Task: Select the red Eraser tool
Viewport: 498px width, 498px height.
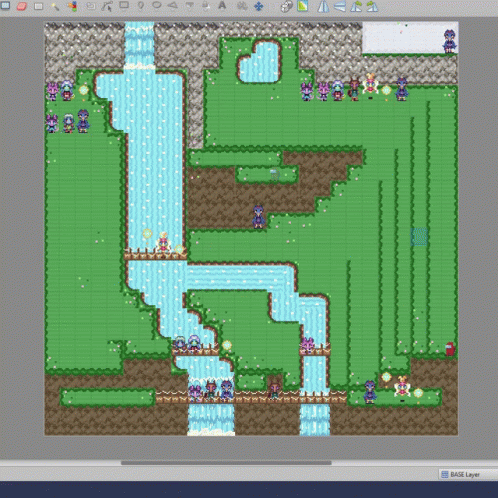Action: [22, 6]
